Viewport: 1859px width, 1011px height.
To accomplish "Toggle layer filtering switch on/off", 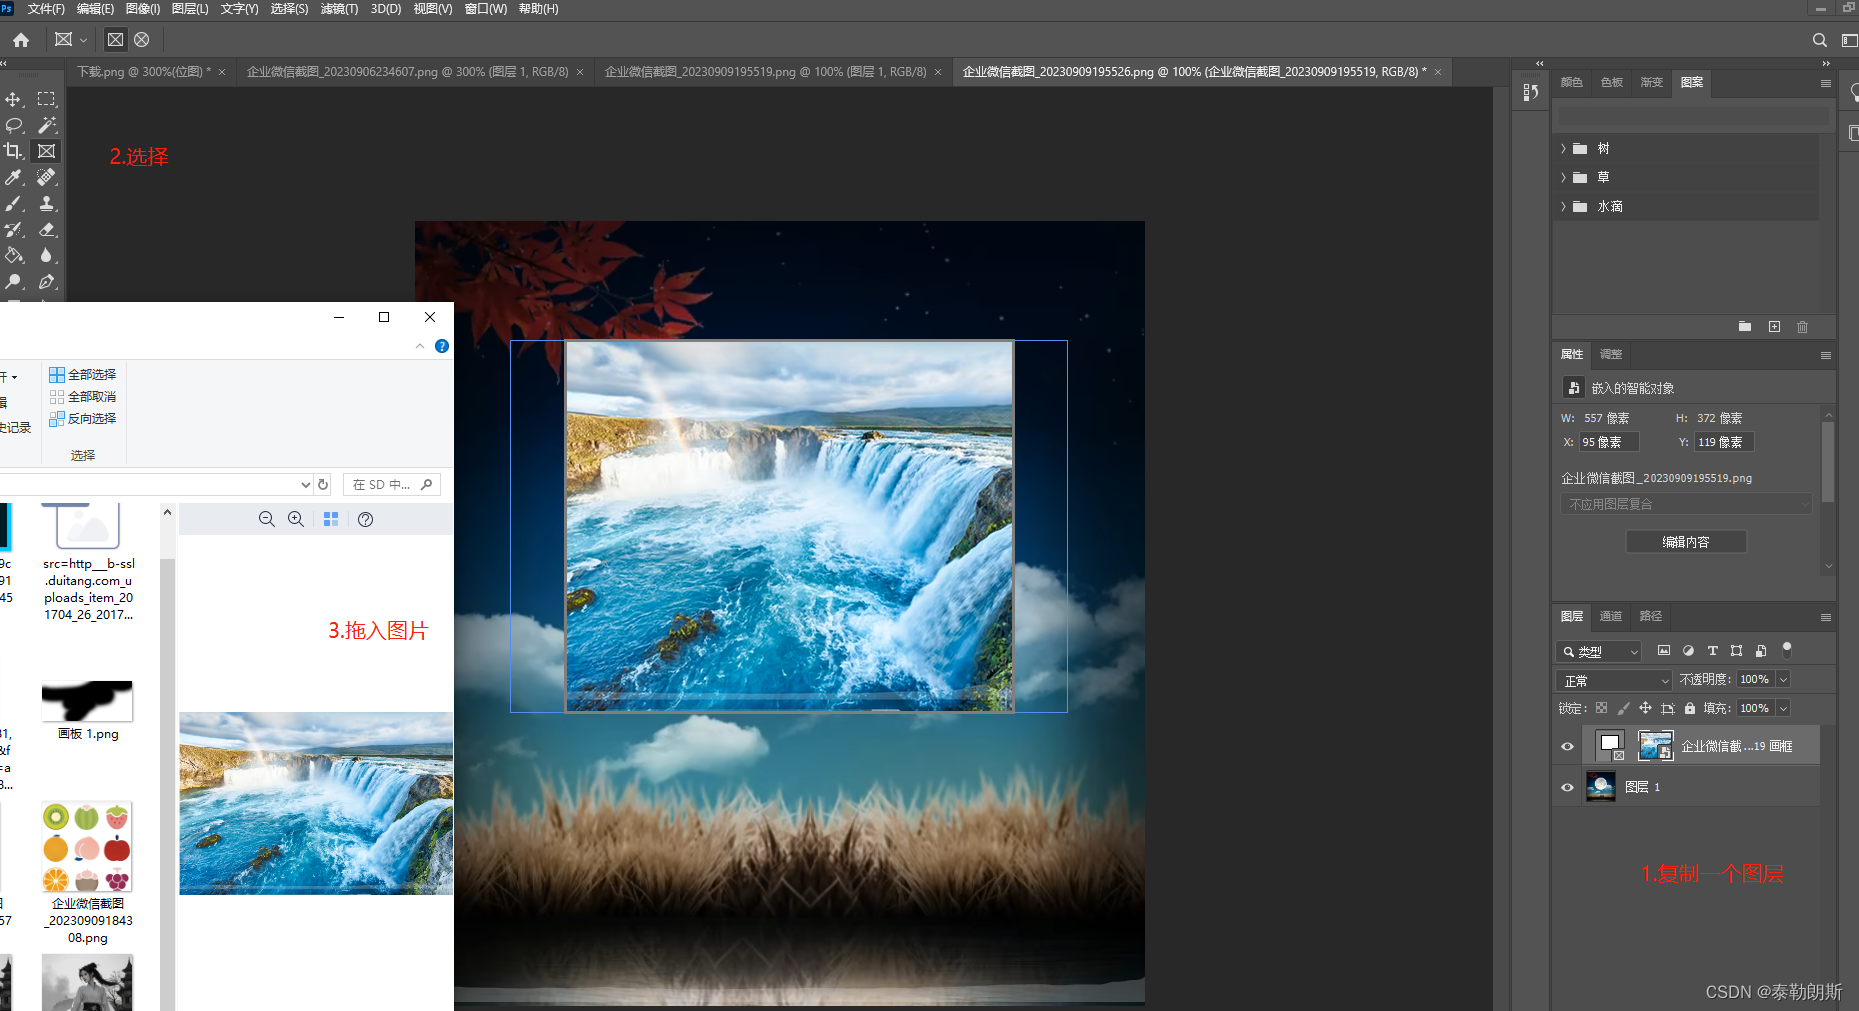I will pyautogui.click(x=1787, y=650).
